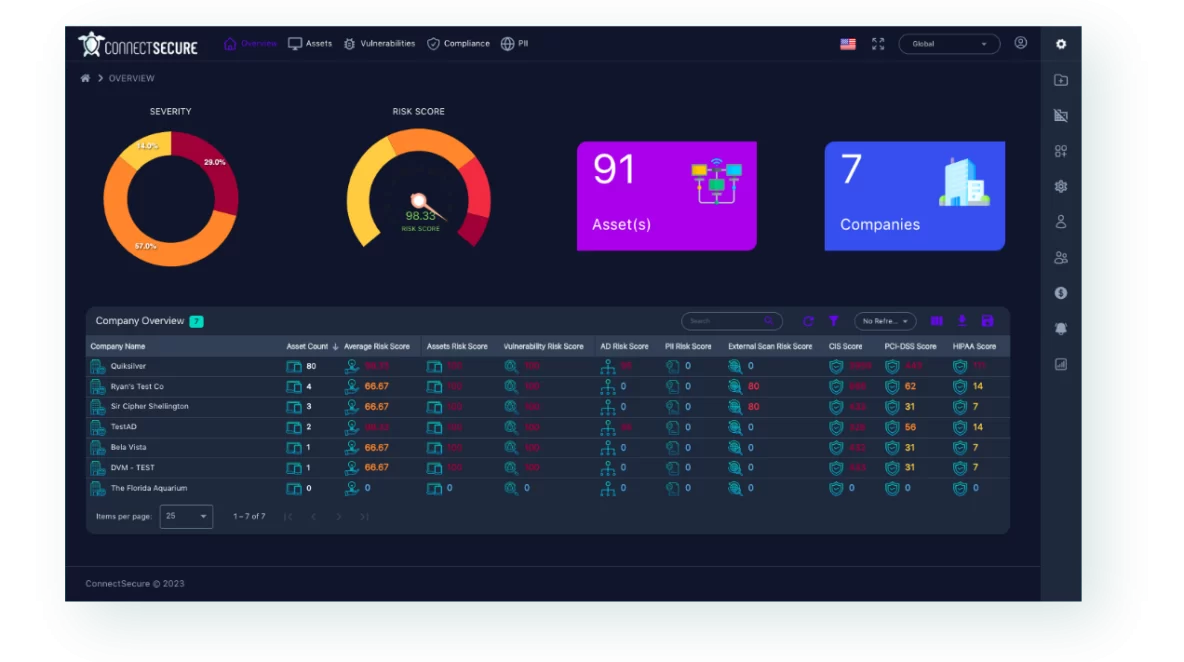
Task: Click the US flag language icon
Action: point(848,44)
